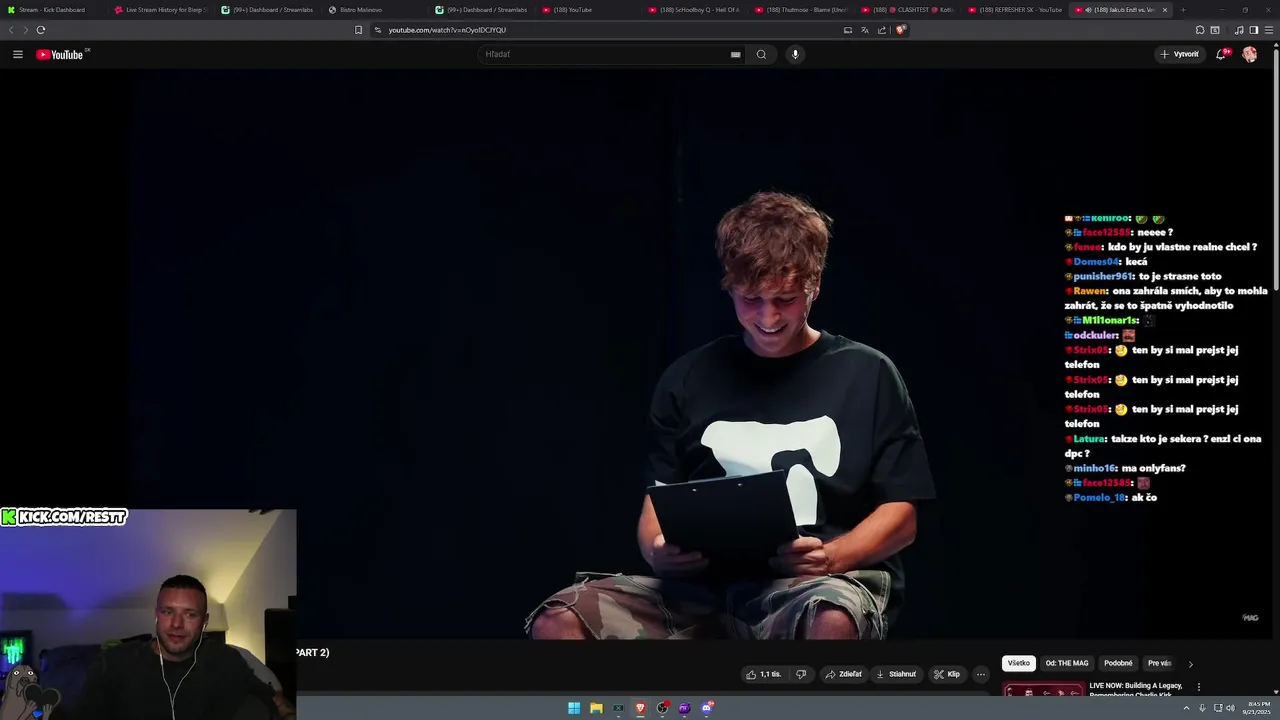Switch to the CLASHTEST tab
This screenshot has height=720, width=1280.
[908, 10]
